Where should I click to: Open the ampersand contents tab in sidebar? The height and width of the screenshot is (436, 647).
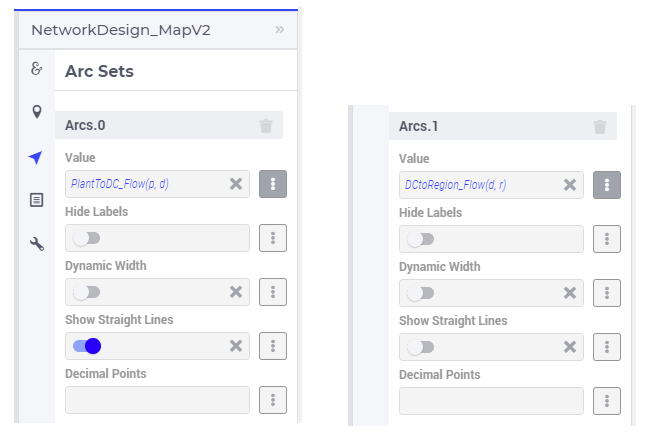(x=36, y=68)
